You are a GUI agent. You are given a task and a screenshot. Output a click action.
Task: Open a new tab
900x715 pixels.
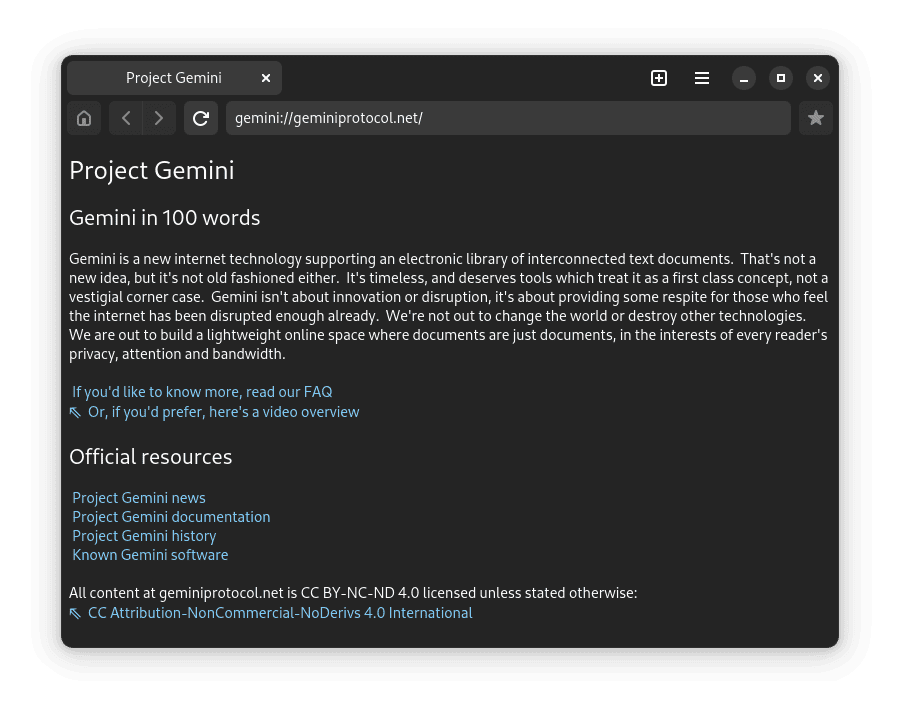tap(659, 78)
